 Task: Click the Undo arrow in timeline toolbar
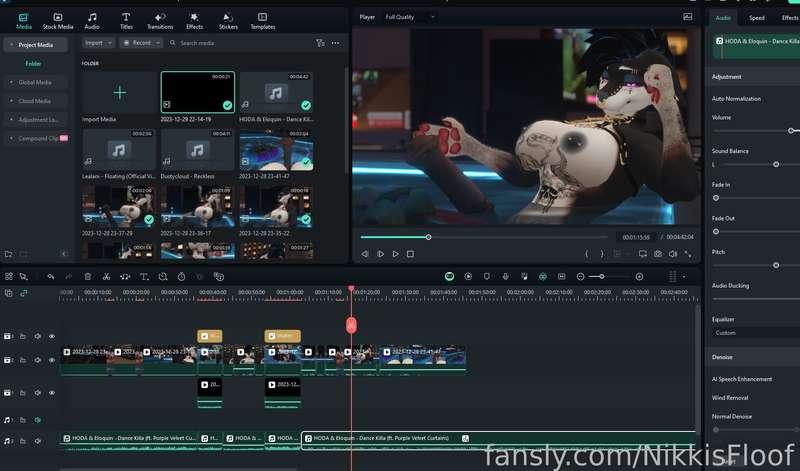tap(51, 277)
